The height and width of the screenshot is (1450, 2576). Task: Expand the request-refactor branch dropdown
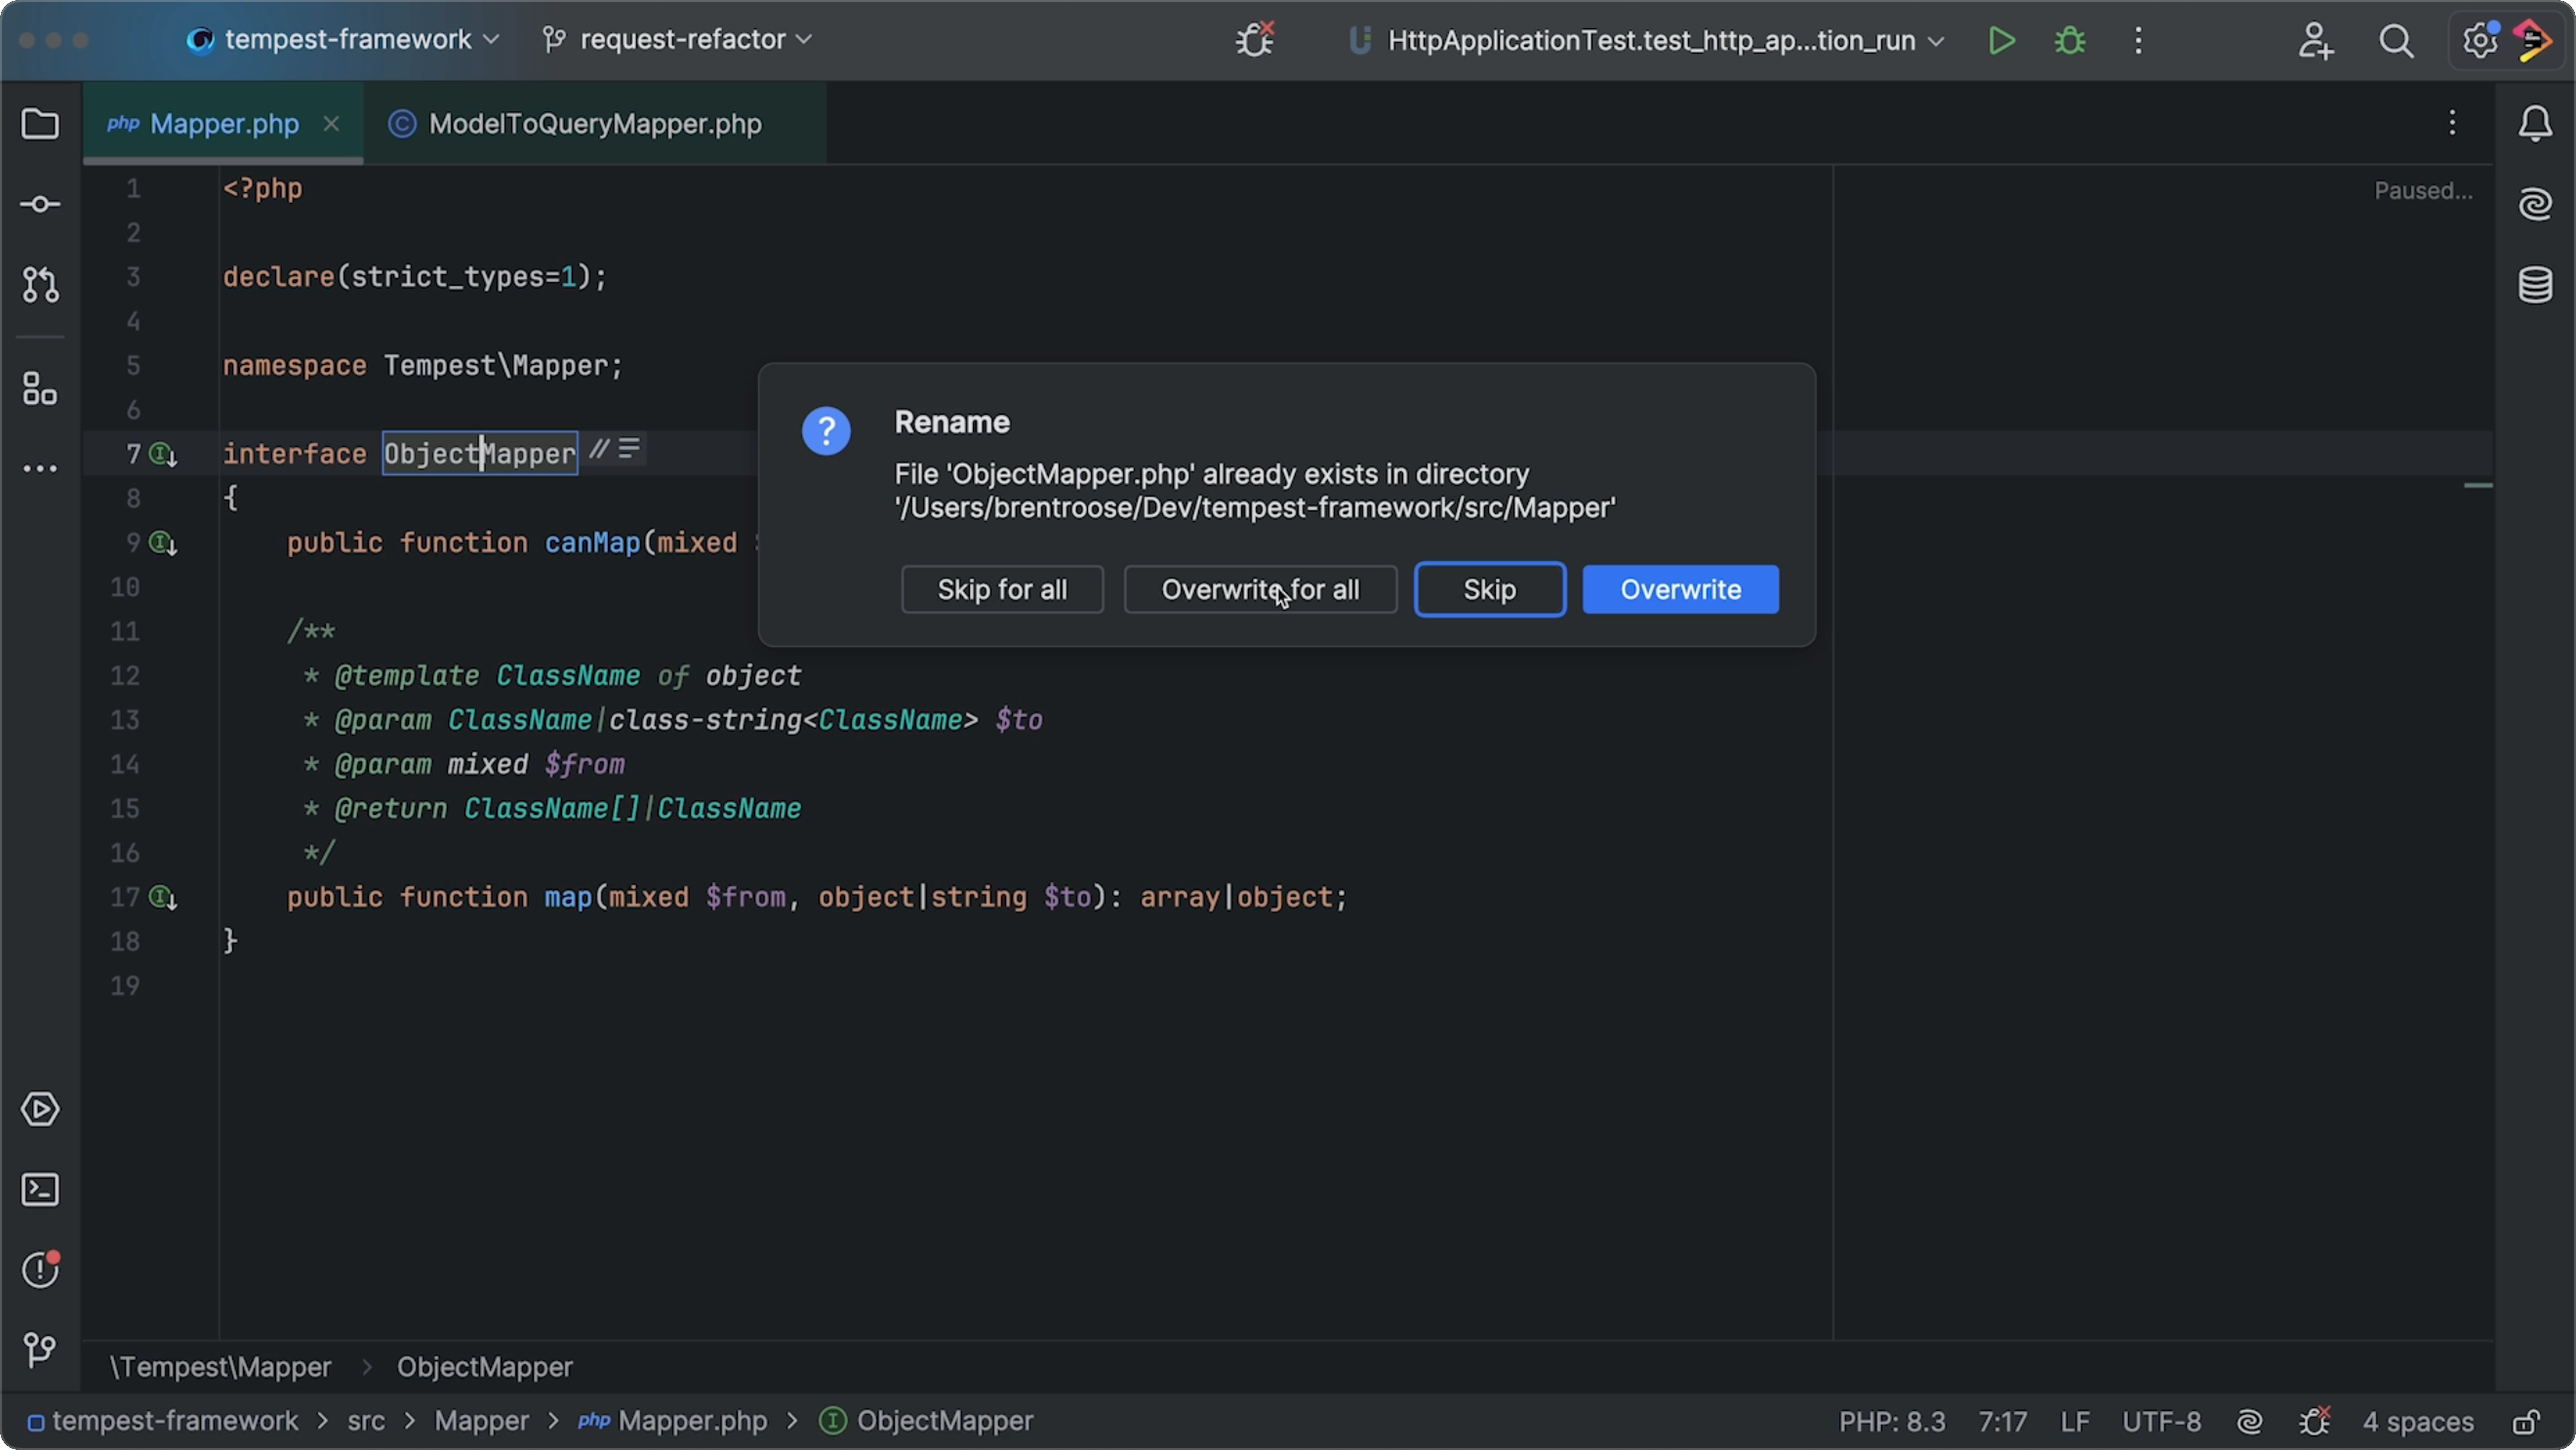(x=678, y=40)
